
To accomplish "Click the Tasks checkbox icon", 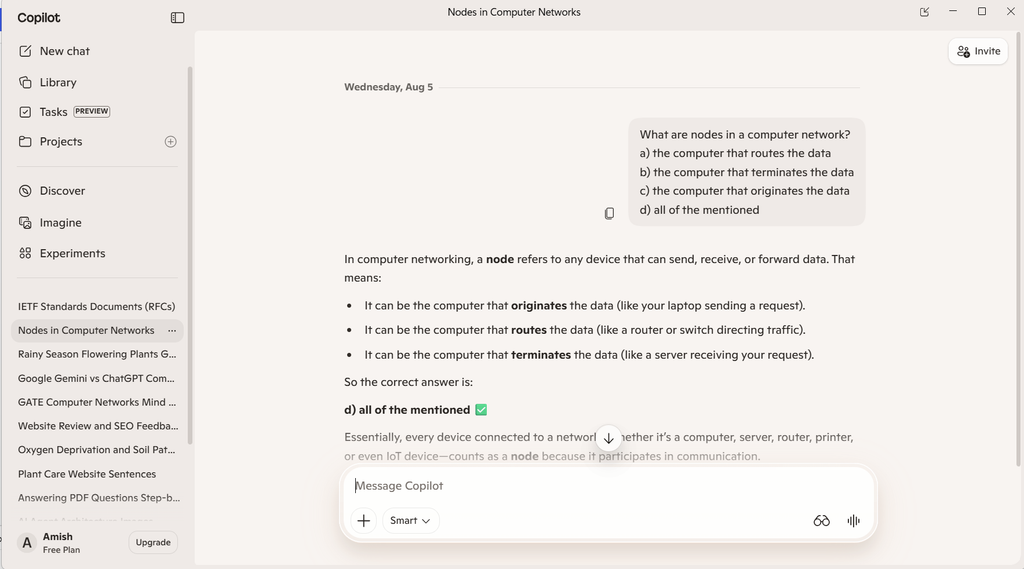I will 25,112.
